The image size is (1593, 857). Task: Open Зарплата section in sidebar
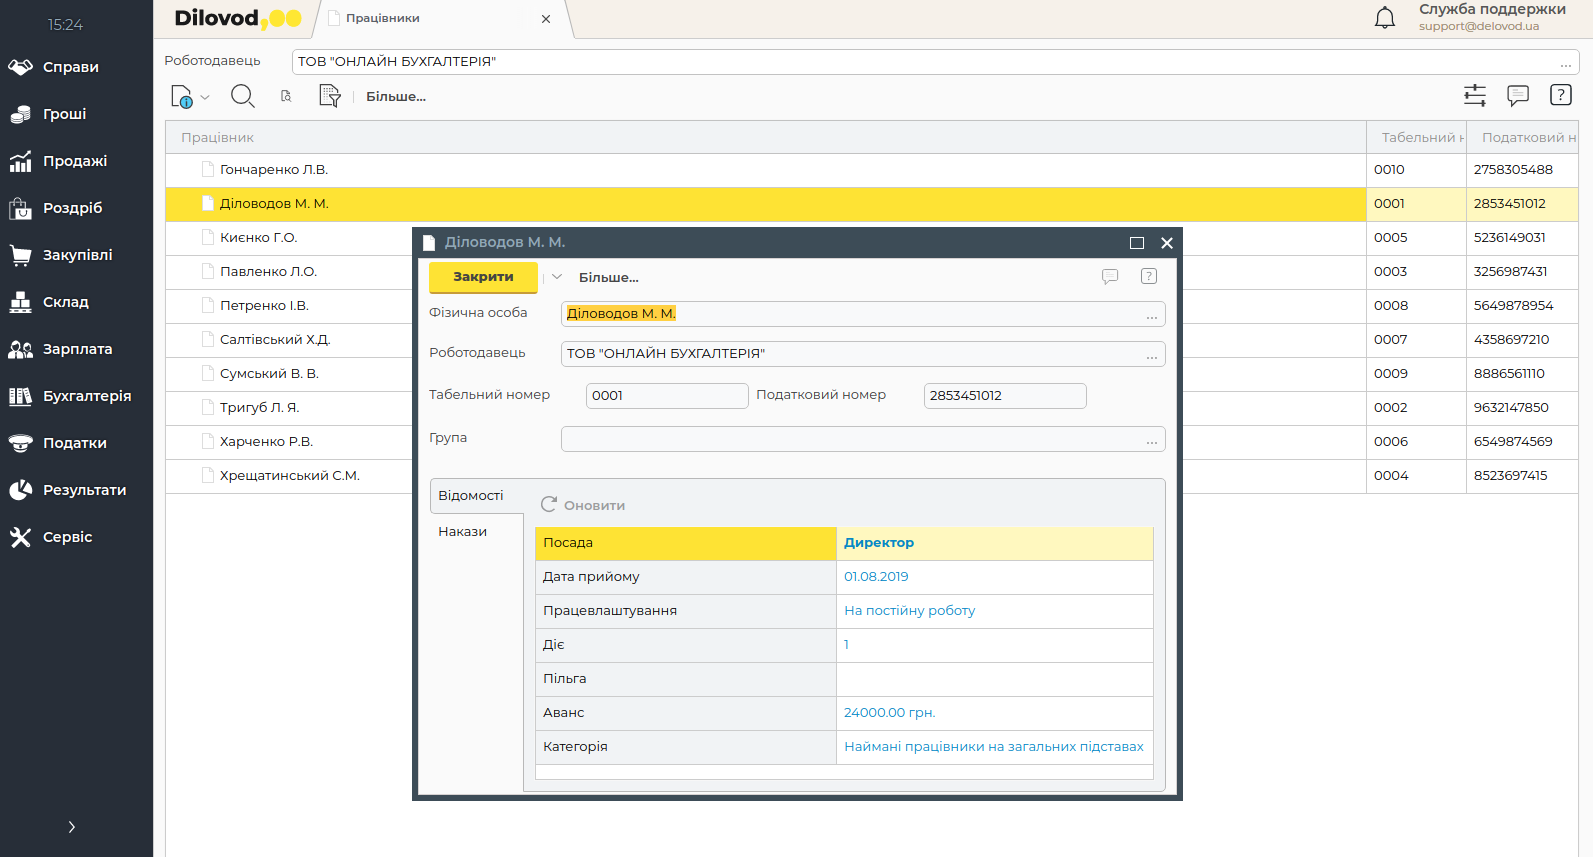[x=77, y=349]
